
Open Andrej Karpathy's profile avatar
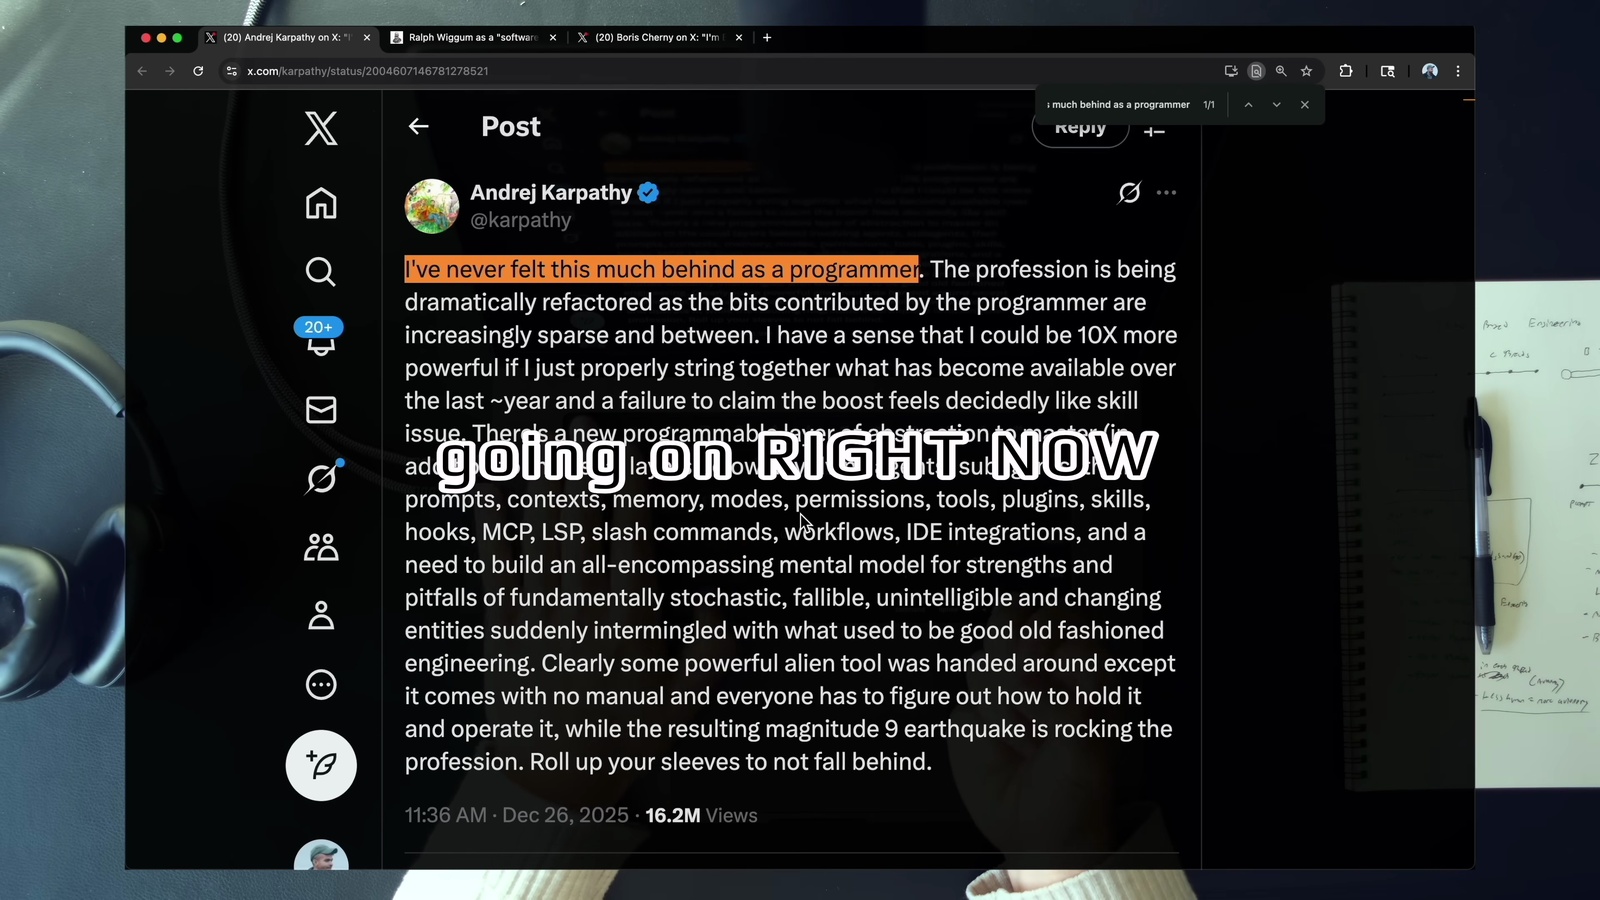pyautogui.click(x=432, y=206)
